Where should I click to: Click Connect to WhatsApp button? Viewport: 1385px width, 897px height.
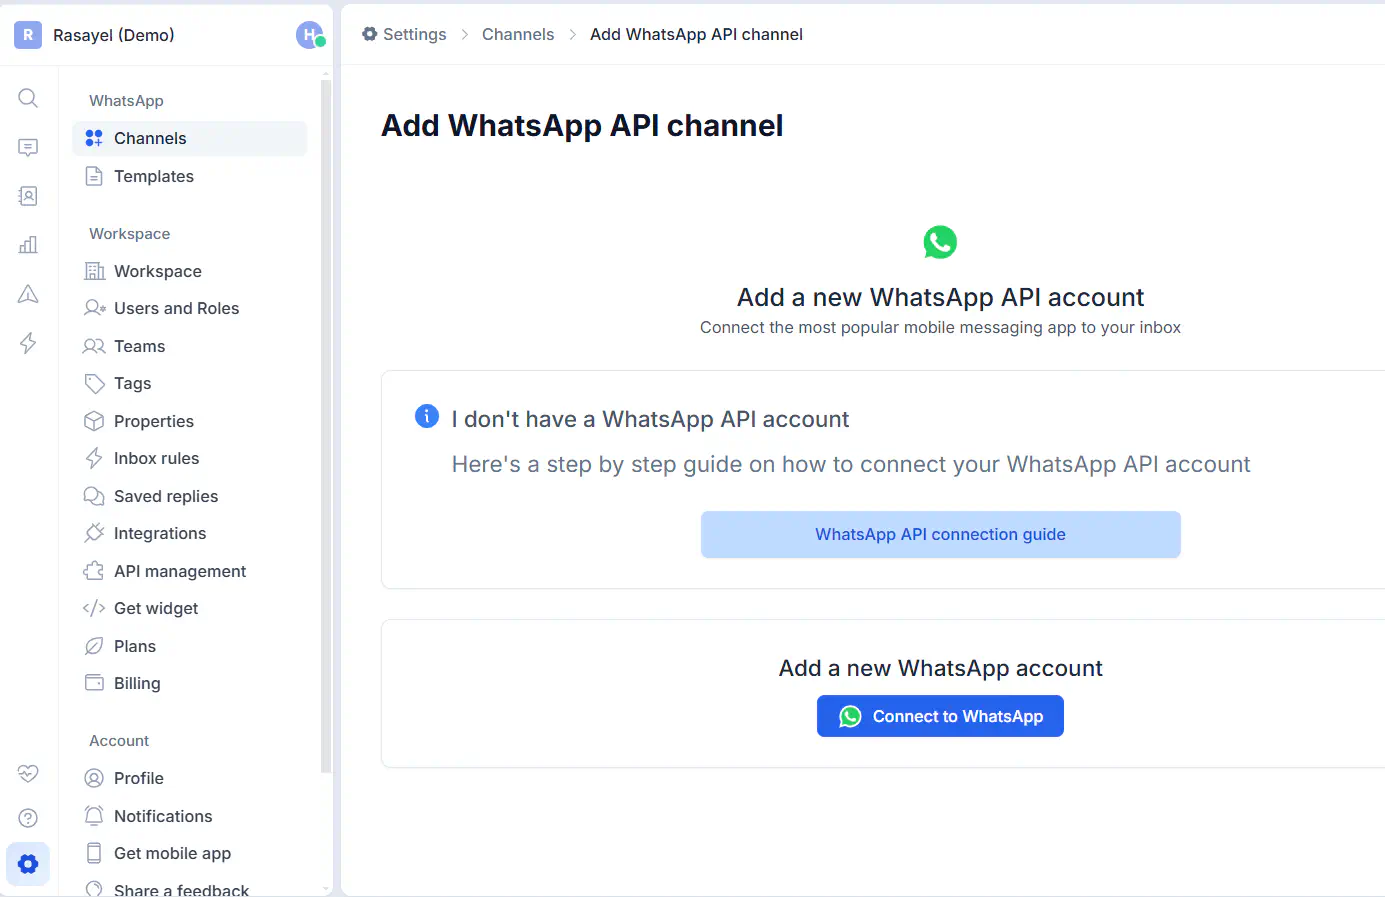click(940, 716)
